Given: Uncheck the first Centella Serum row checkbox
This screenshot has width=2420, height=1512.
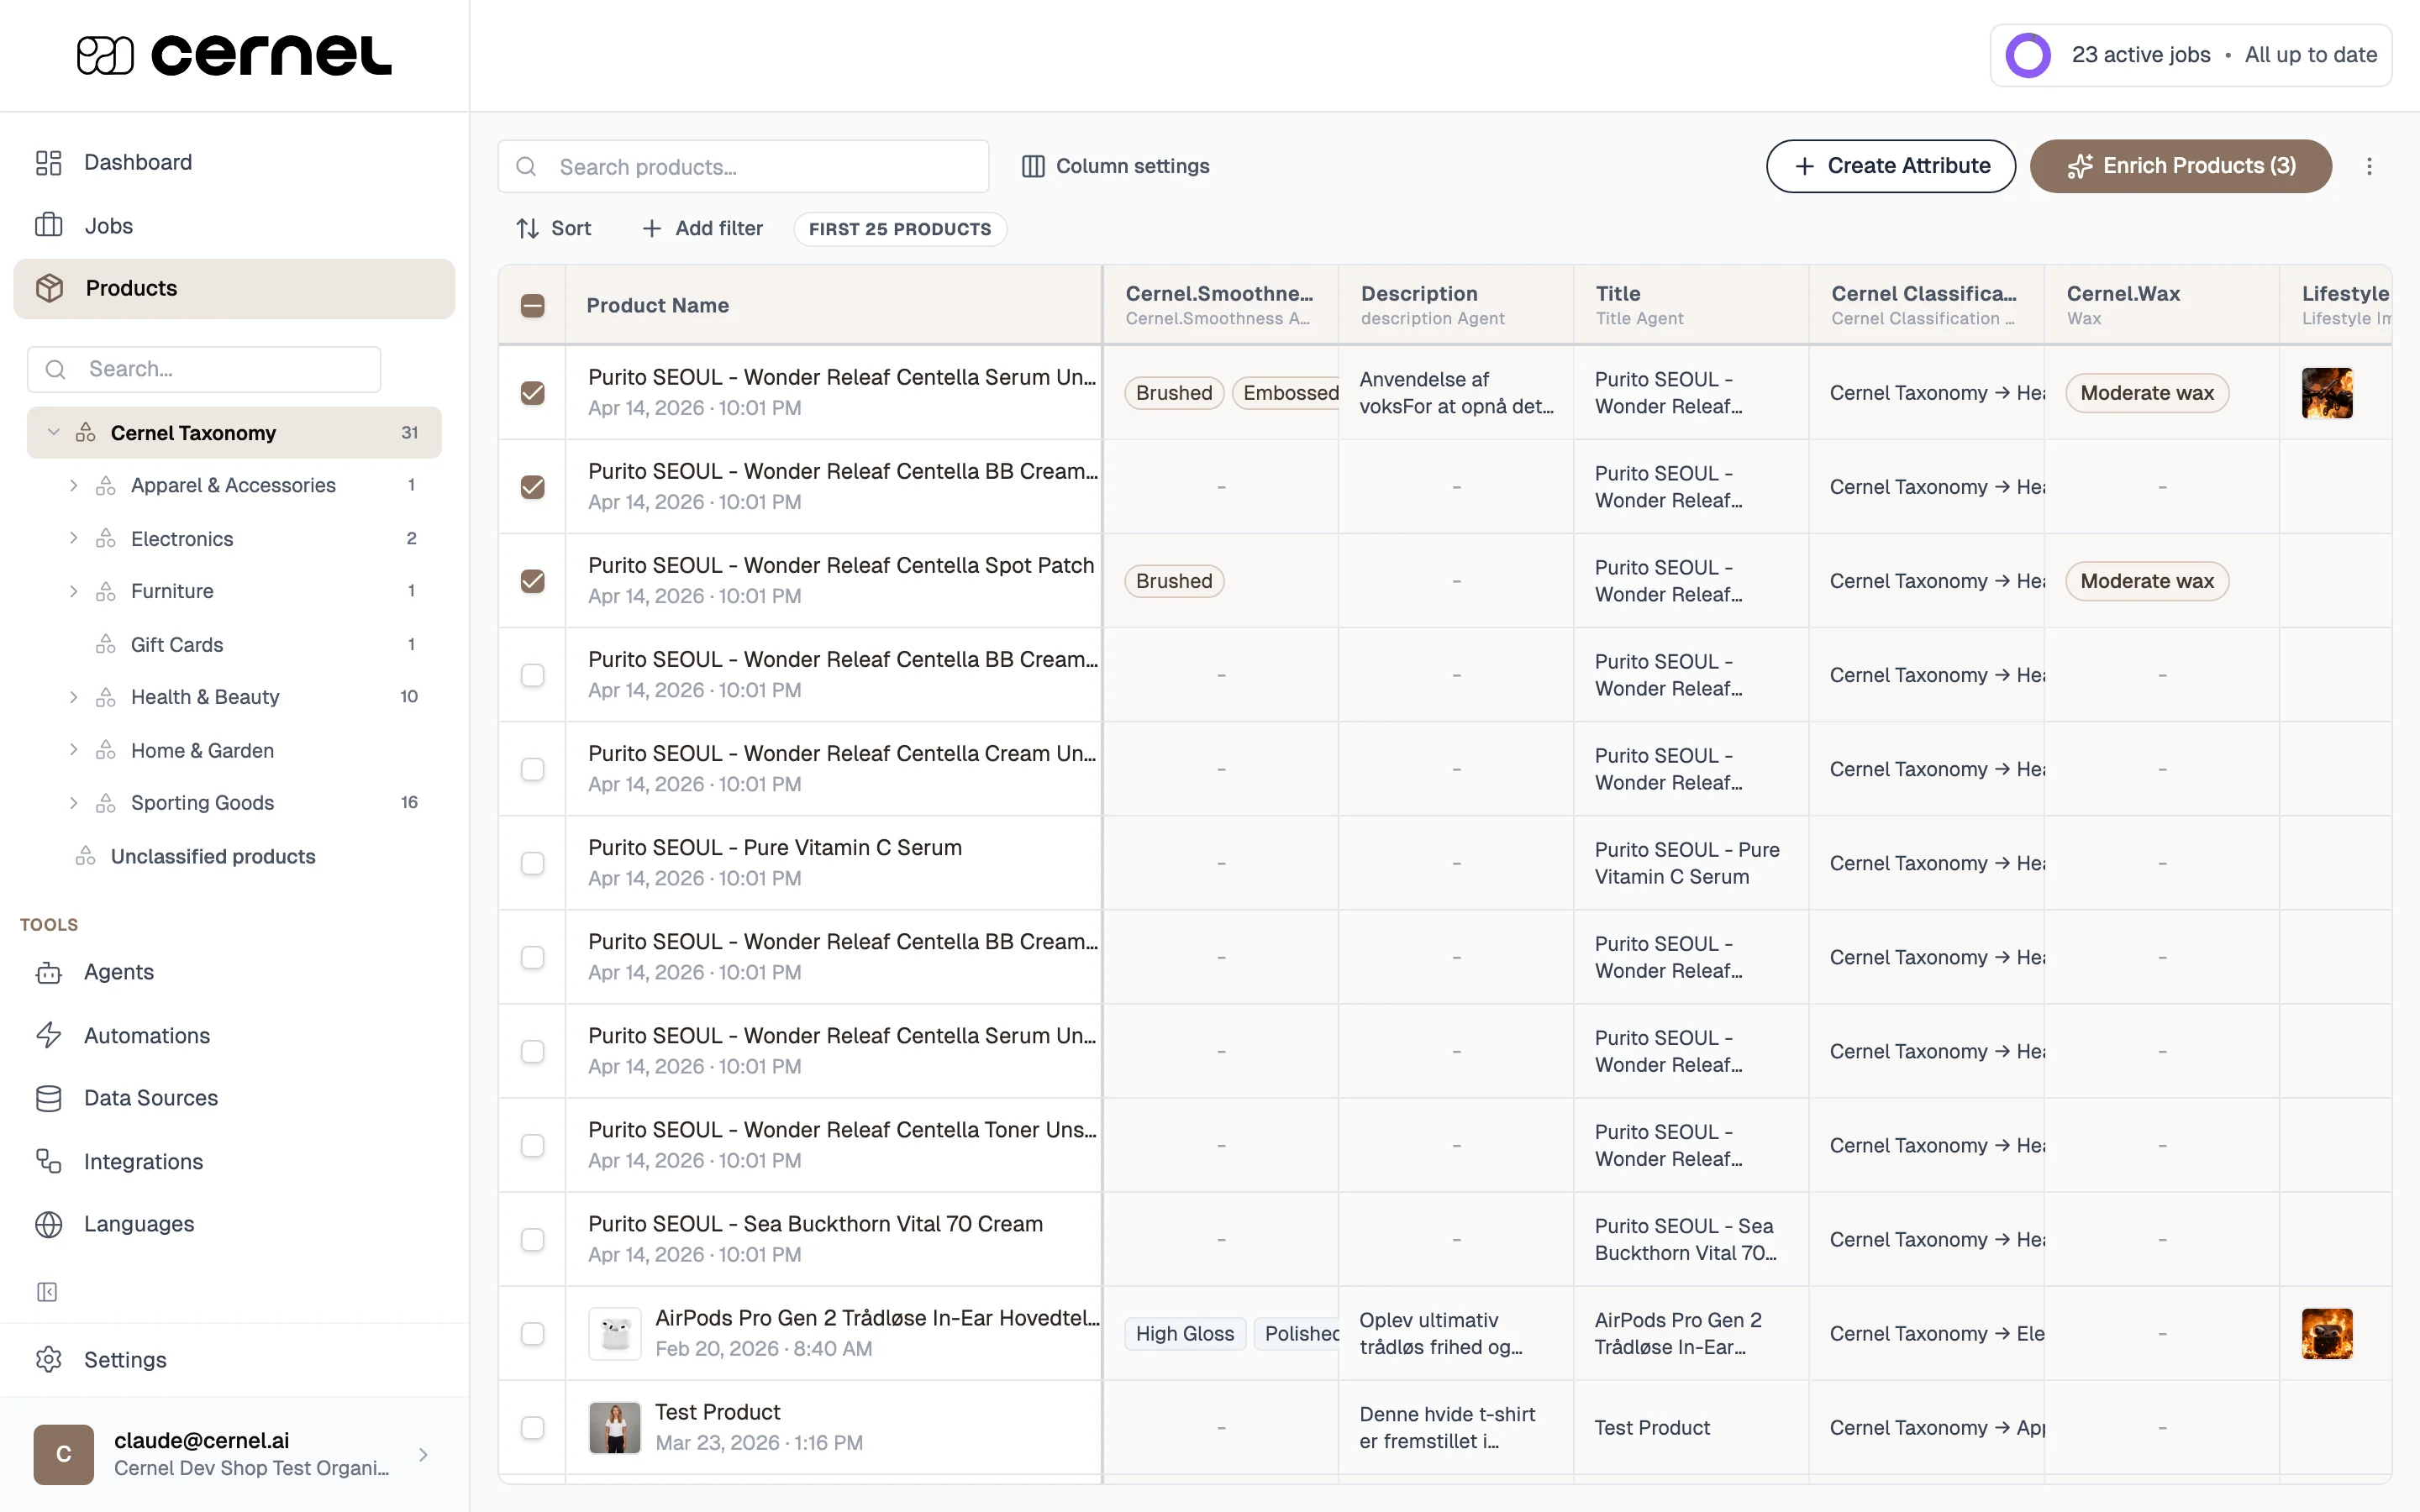Looking at the screenshot, I should (533, 393).
